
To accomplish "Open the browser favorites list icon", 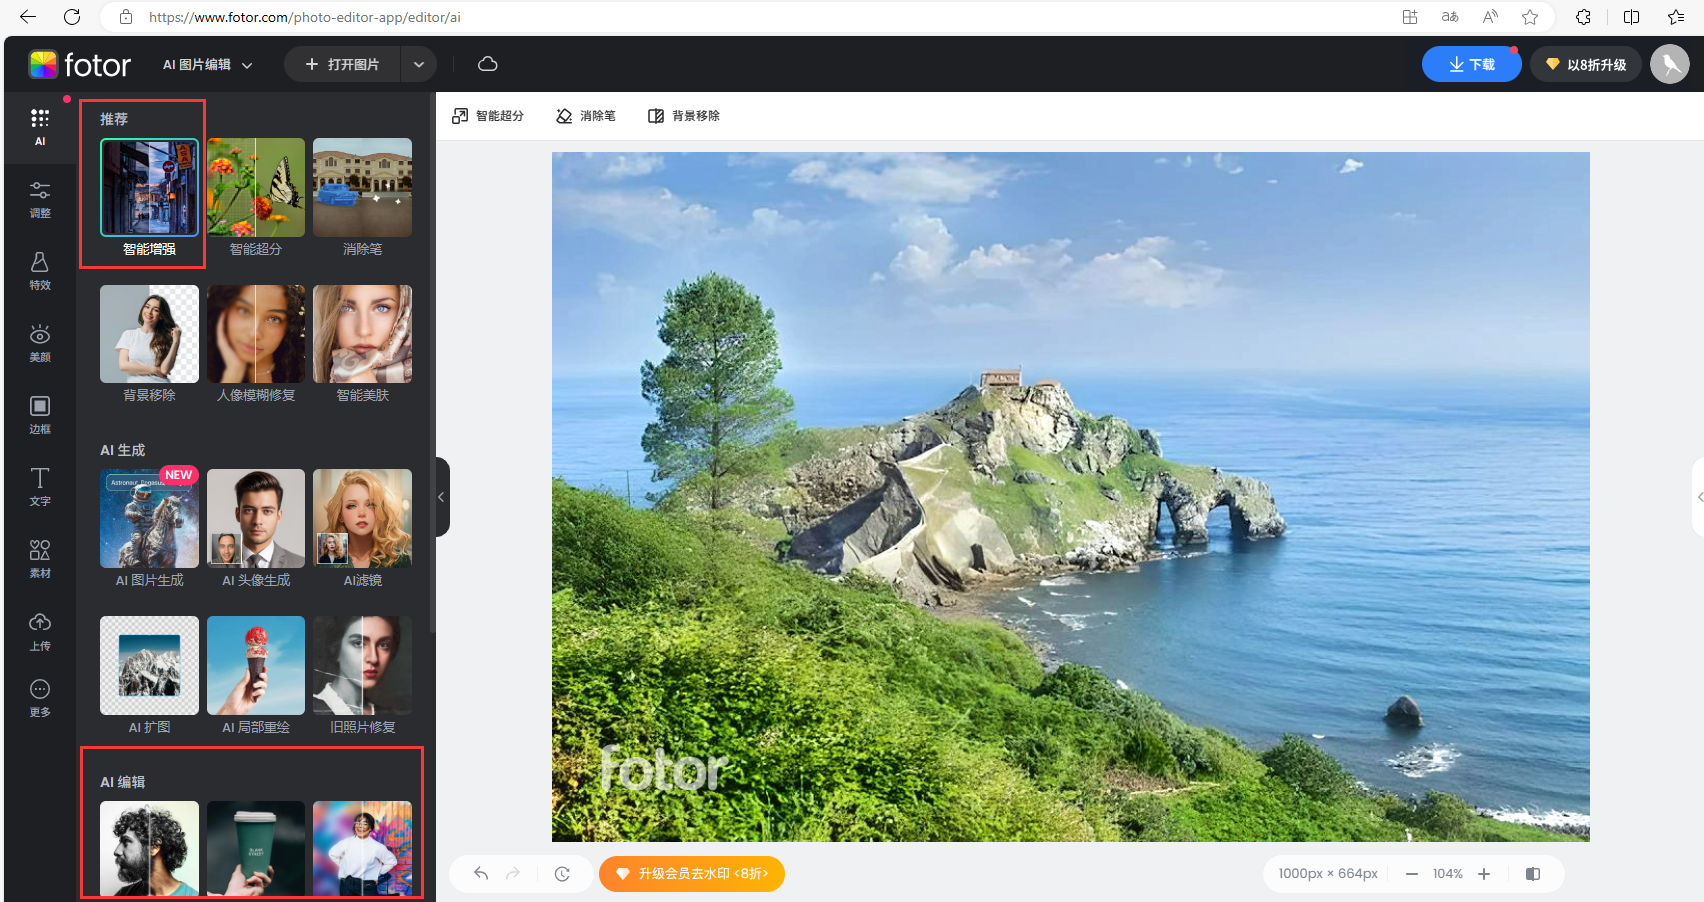I will [x=1677, y=17].
